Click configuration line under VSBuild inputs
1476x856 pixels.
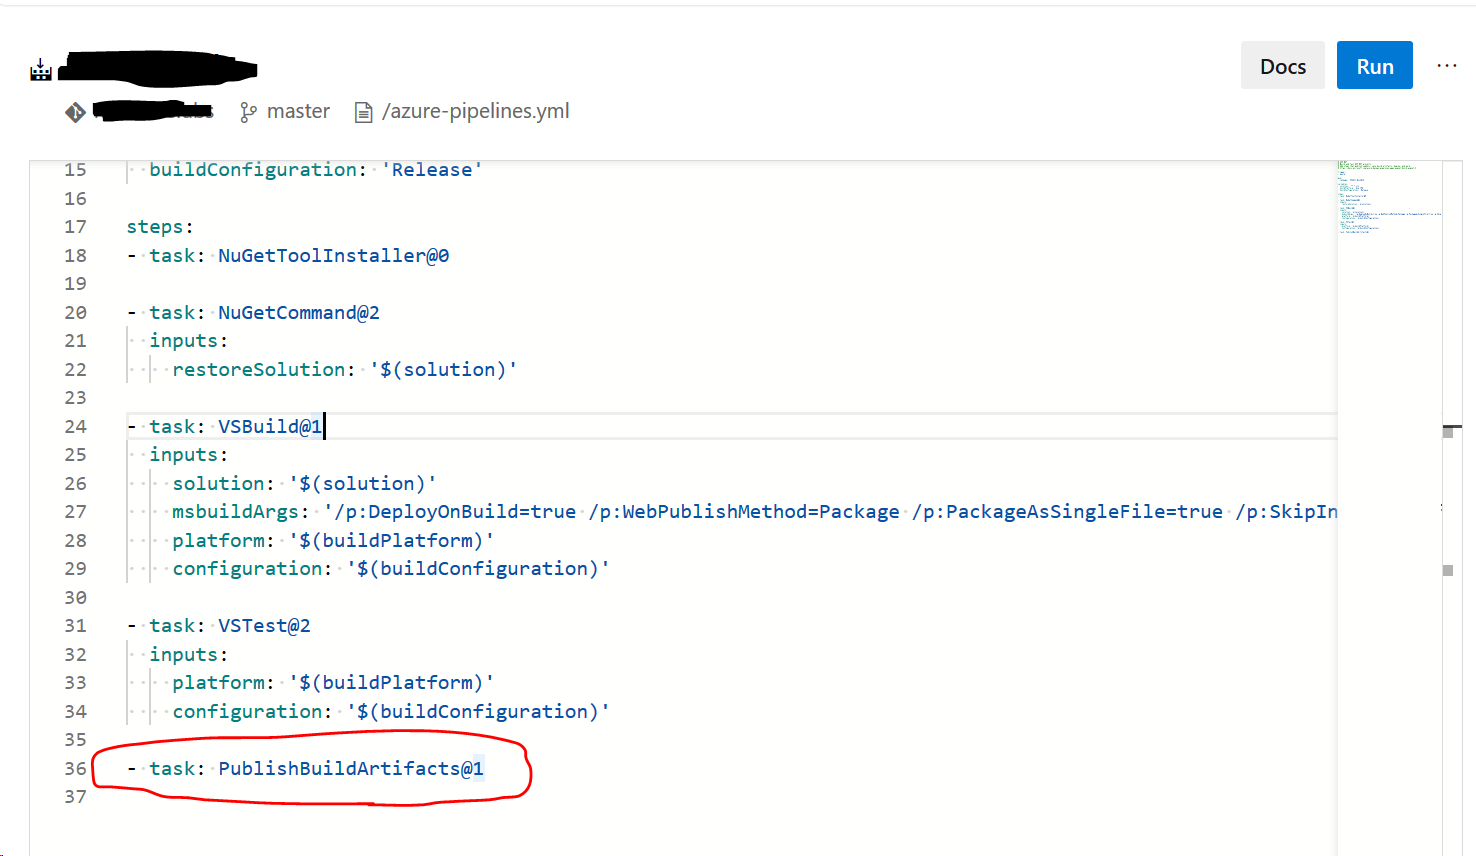(390, 569)
